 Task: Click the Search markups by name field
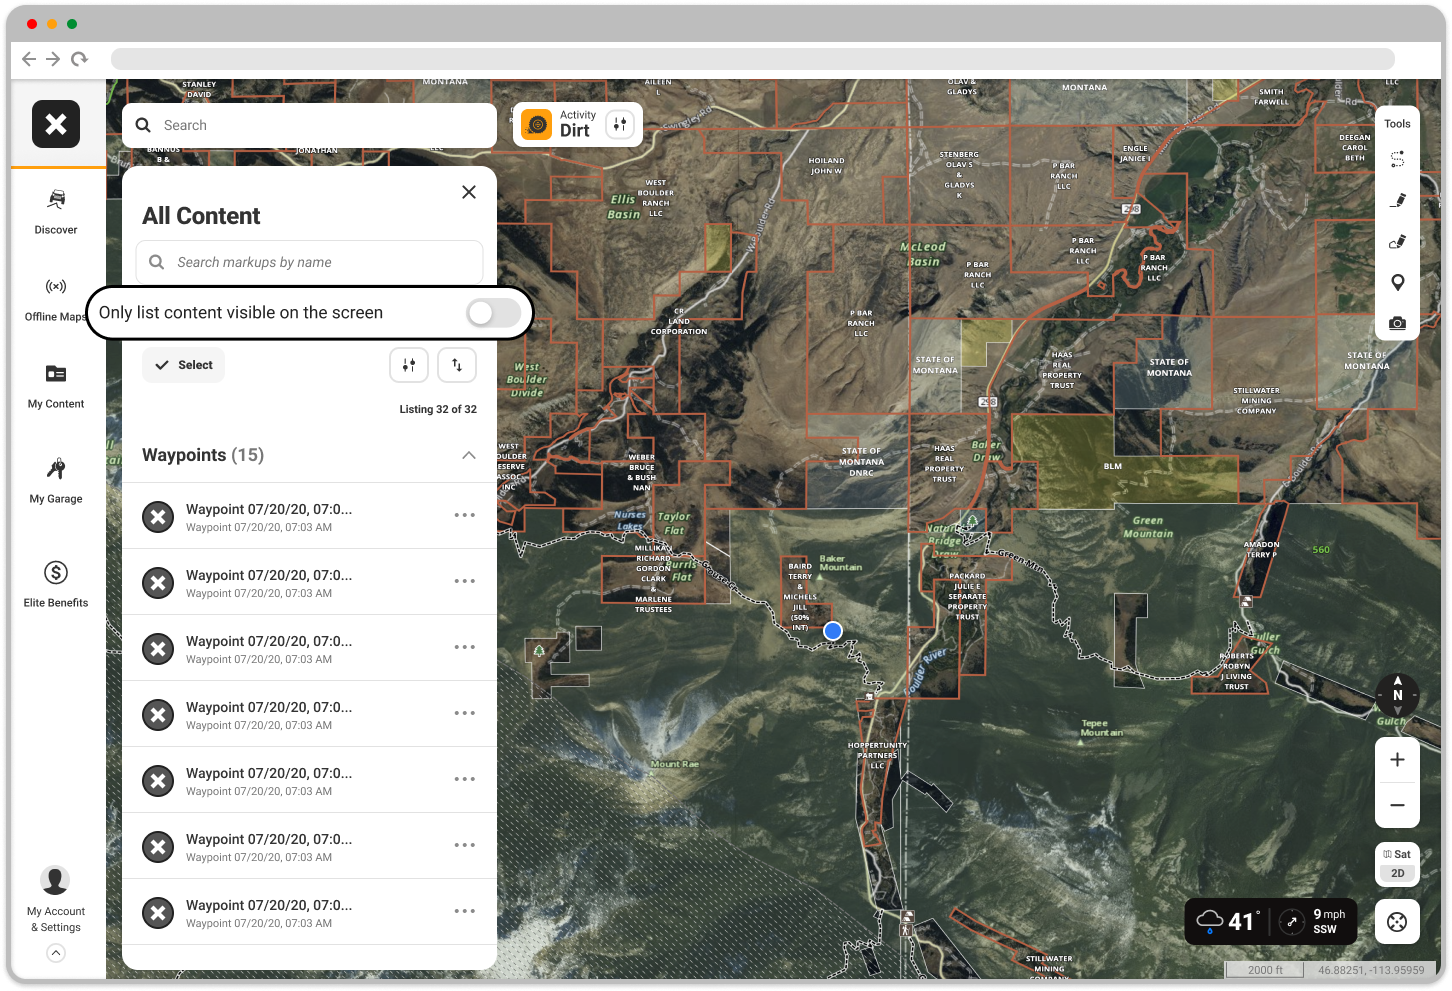click(309, 262)
